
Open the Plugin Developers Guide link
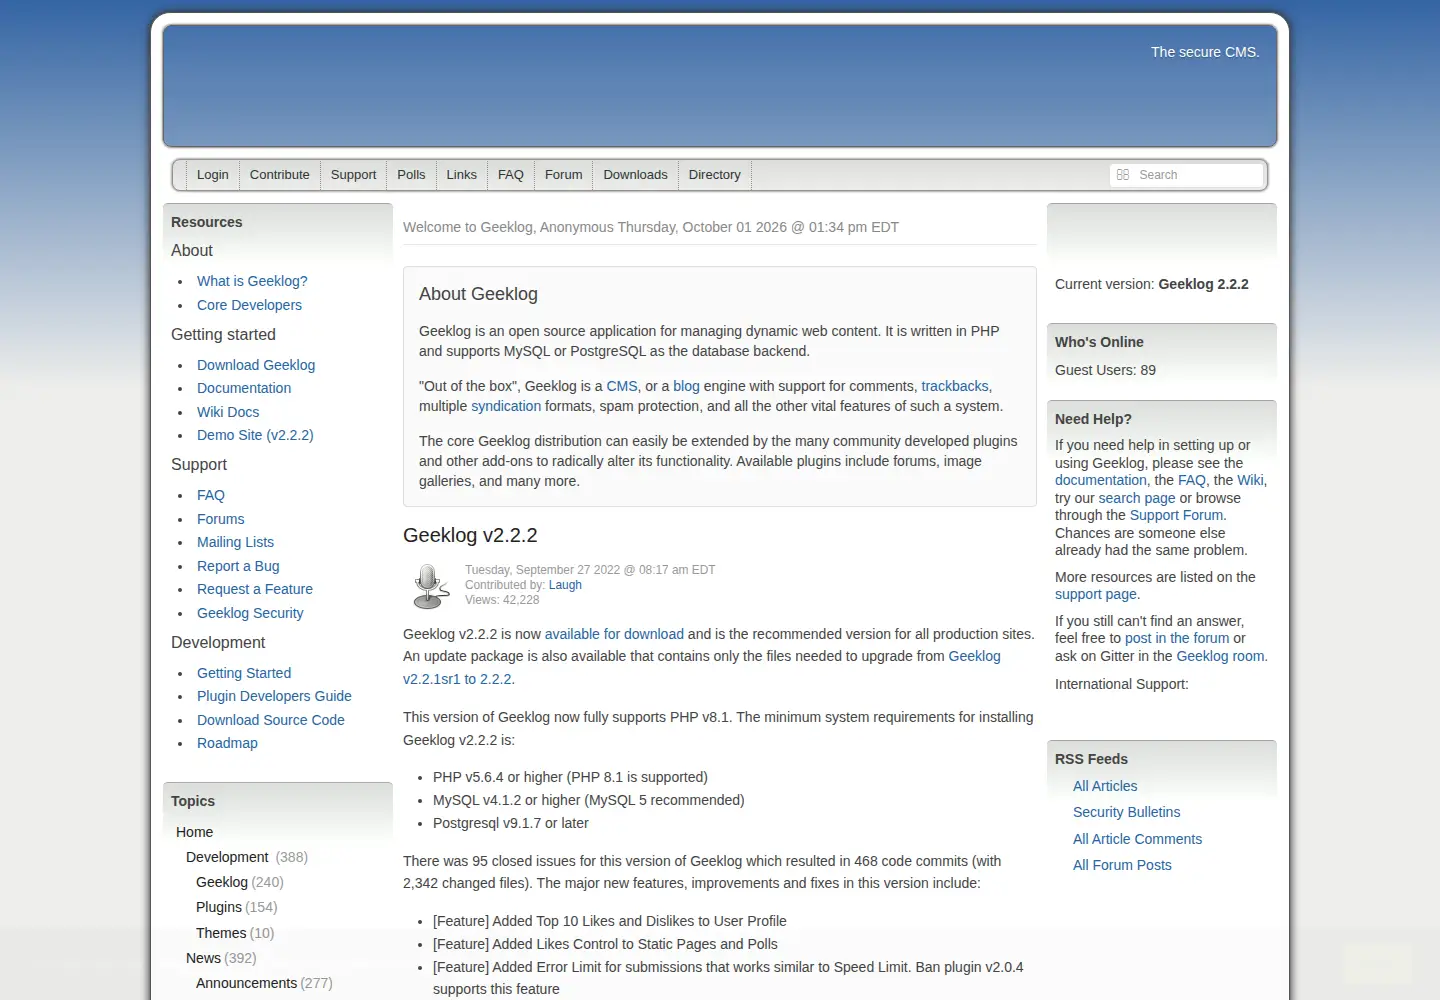pos(274,696)
